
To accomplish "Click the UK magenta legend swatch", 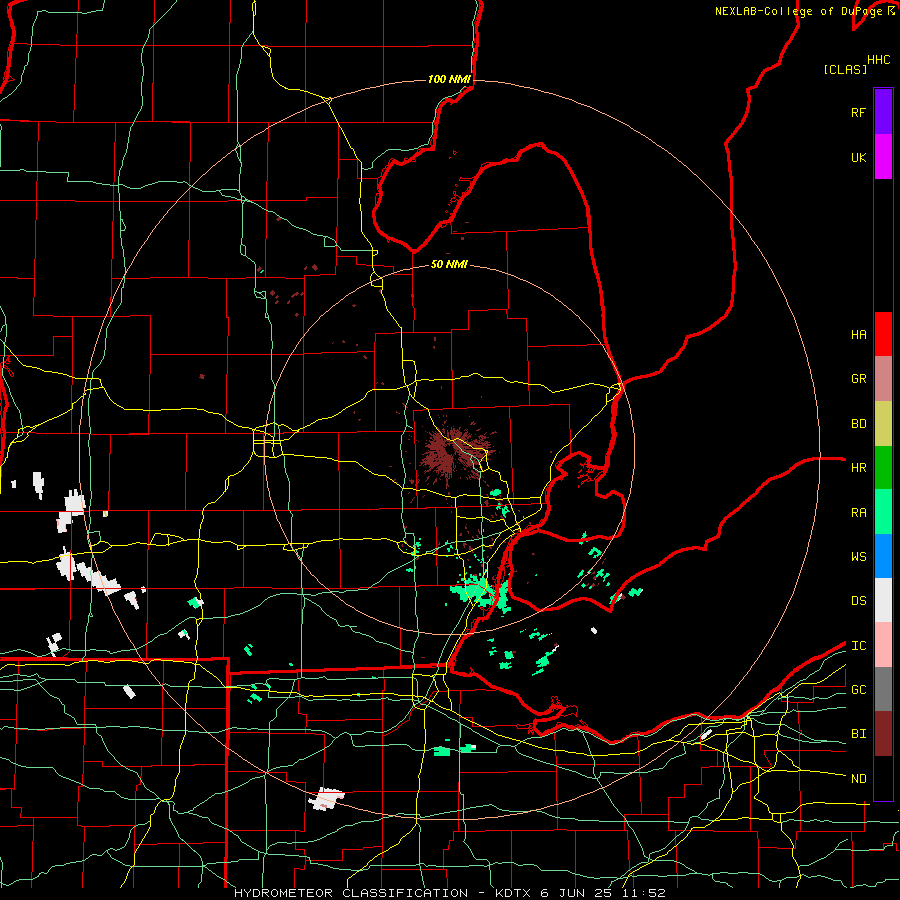I will pos(883,157).
